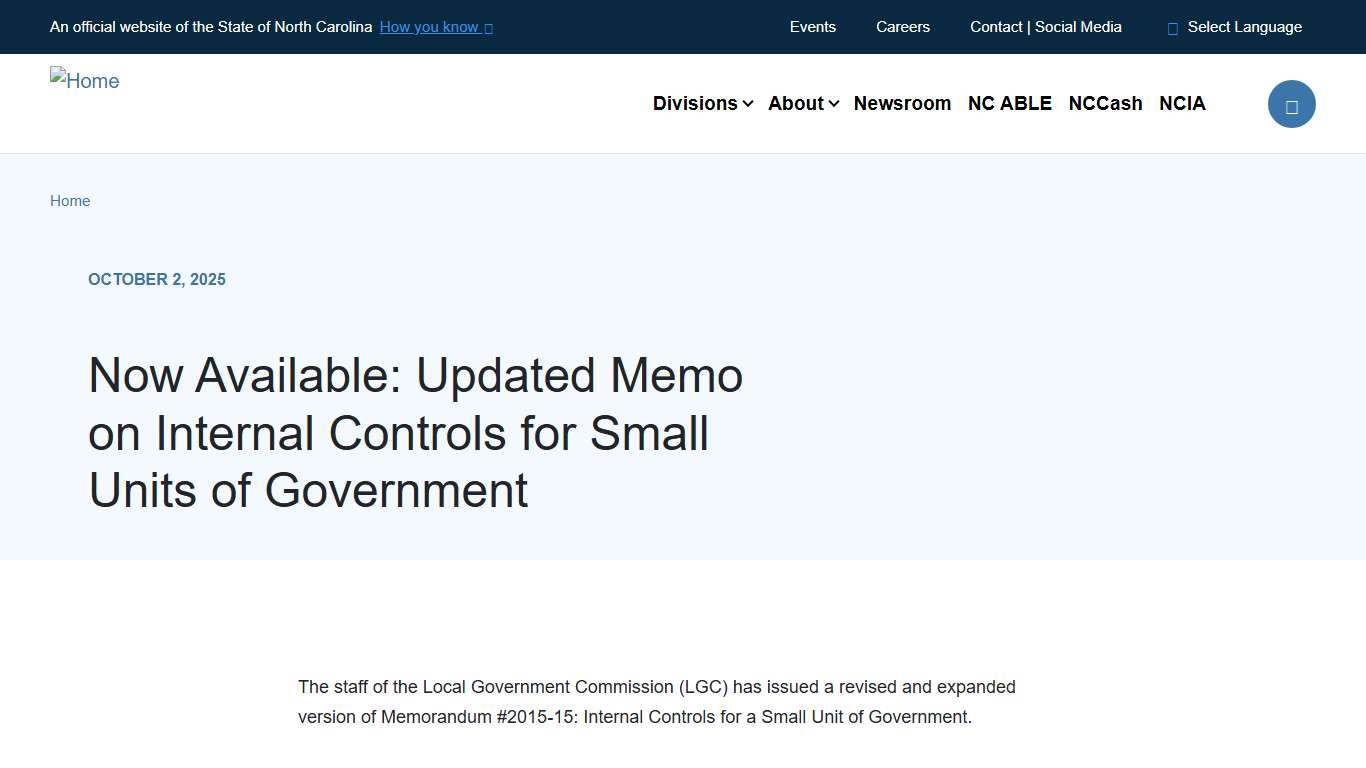Click the article headline about Internal Controls memo
The height and width of the screenshot is (768, 1366).
(x=415, y=434)
